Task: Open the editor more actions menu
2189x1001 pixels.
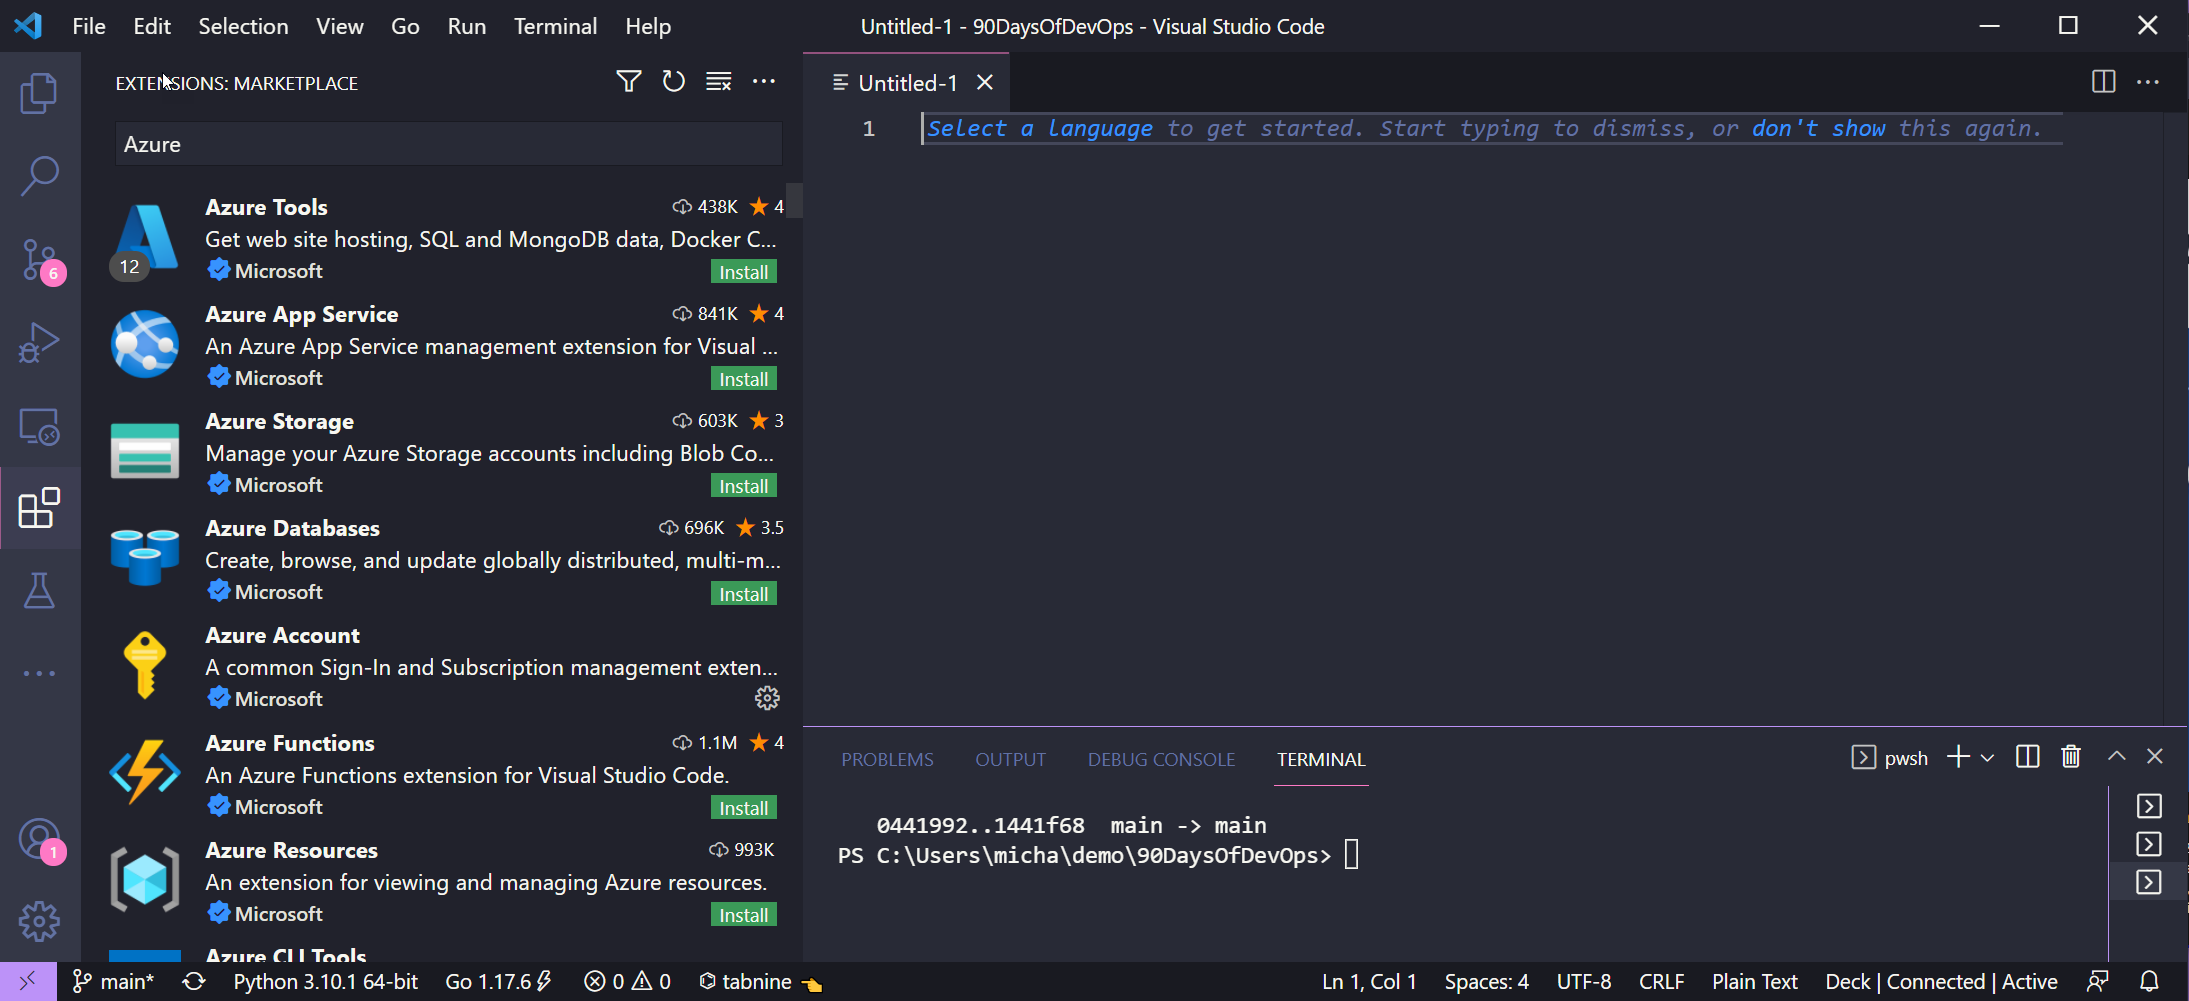Action: pyautogui.click(x=2149, y=82)
